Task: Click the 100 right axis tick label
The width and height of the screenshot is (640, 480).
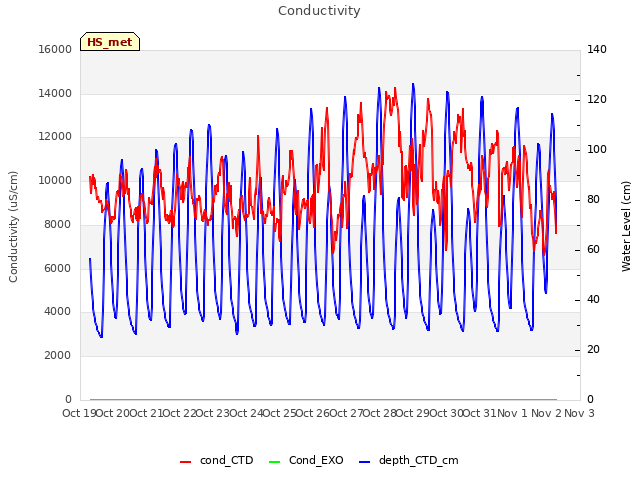Action: [597, 150]
